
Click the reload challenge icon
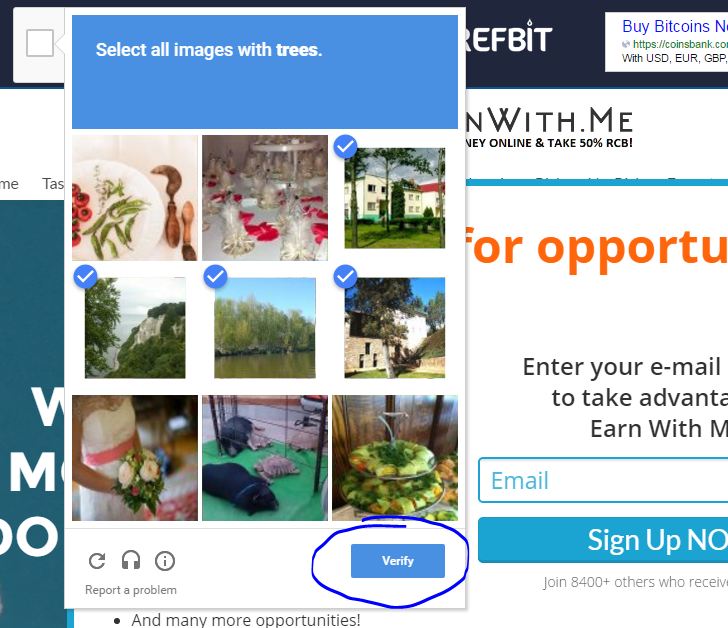[97, 561]
